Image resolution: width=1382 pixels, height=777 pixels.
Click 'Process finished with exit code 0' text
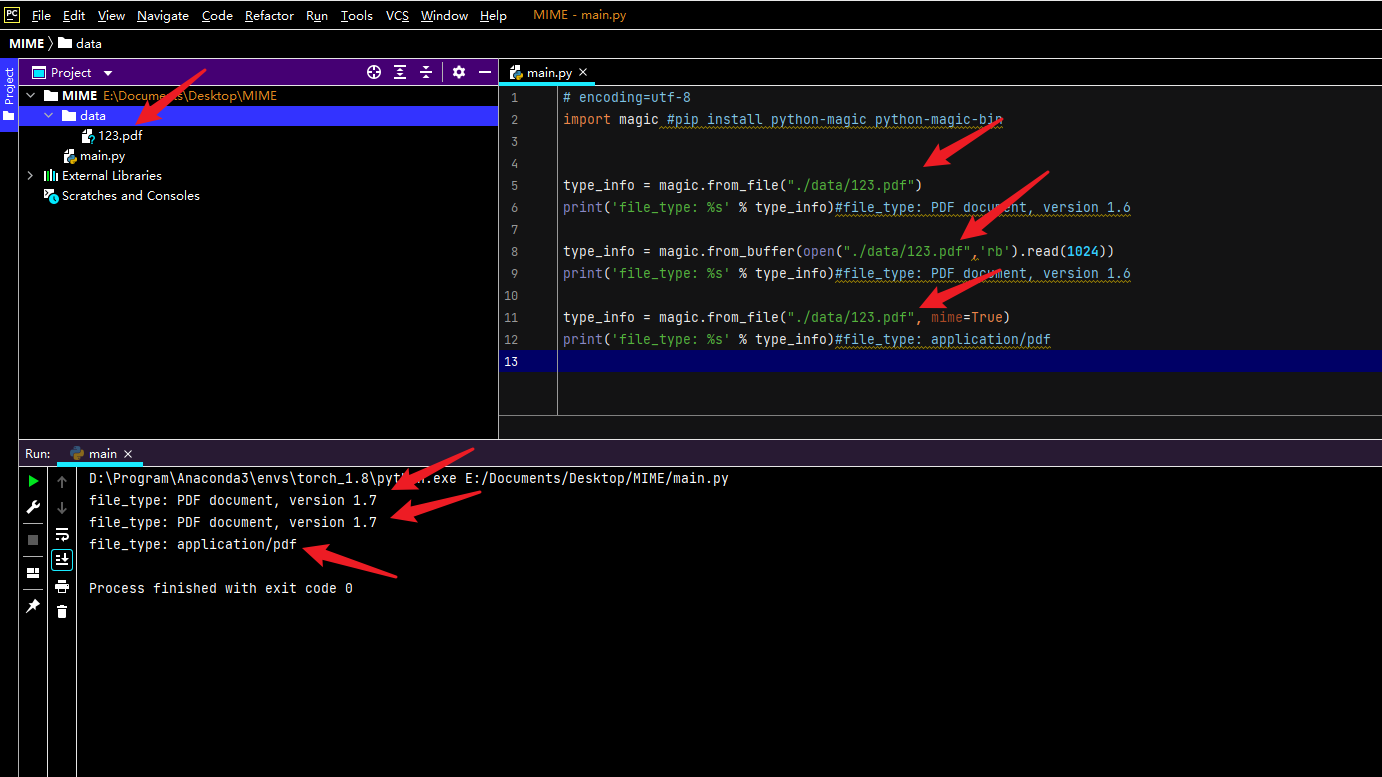pyautogui.click(x=221, y=589)
